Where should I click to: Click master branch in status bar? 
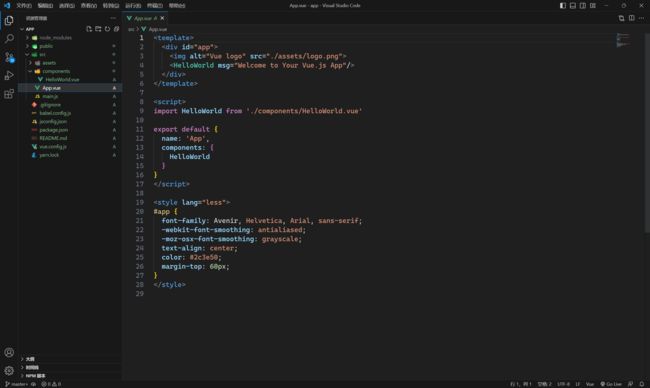[x=17, y=384]
